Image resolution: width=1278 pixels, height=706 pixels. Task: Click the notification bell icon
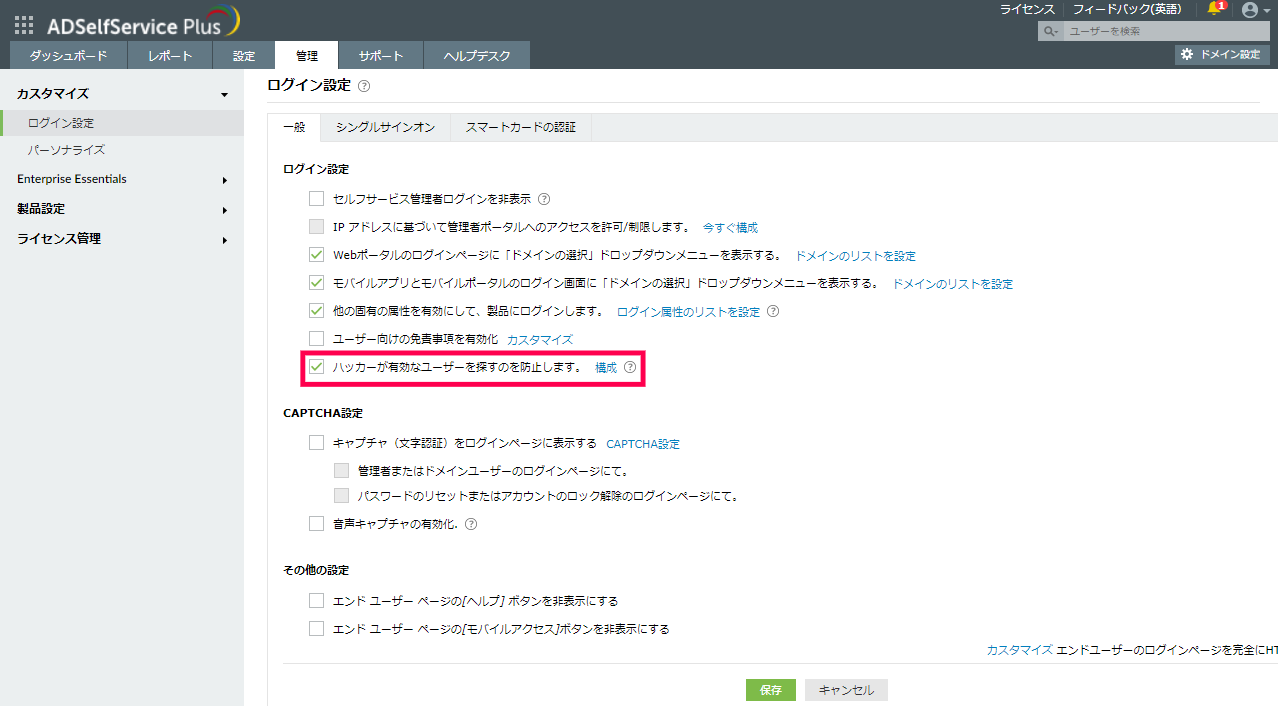click(x=1215, y=9)
